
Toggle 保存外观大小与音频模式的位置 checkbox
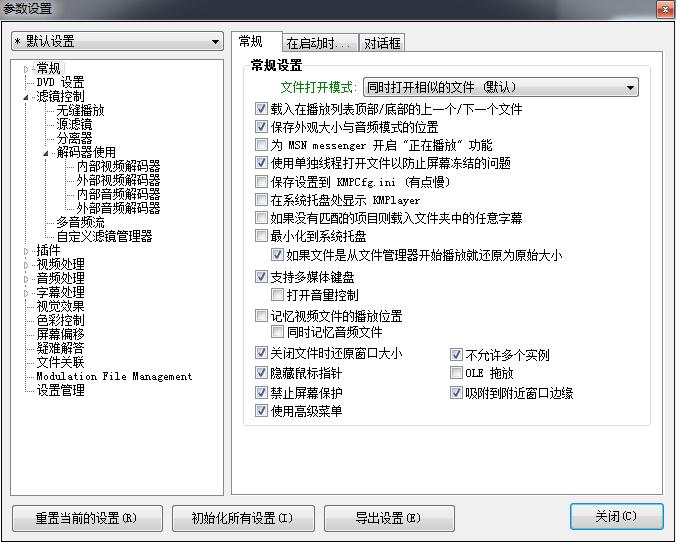pyautogui.click(x=261, y=127)
